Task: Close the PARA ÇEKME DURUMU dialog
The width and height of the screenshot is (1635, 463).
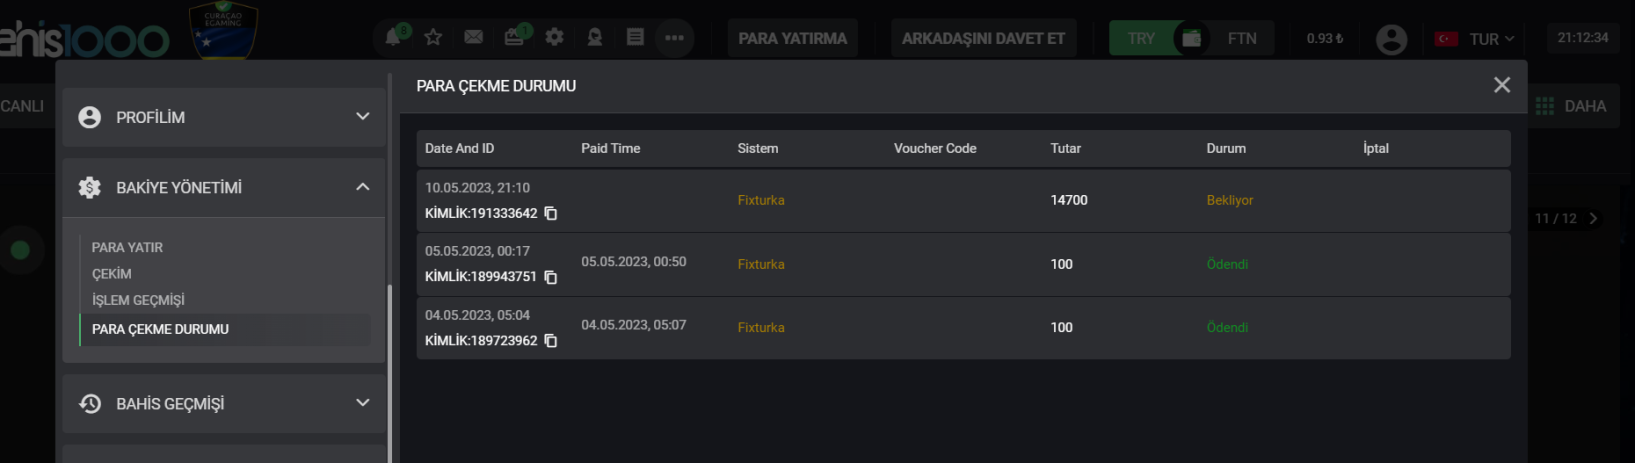Action: (1502, 85)
